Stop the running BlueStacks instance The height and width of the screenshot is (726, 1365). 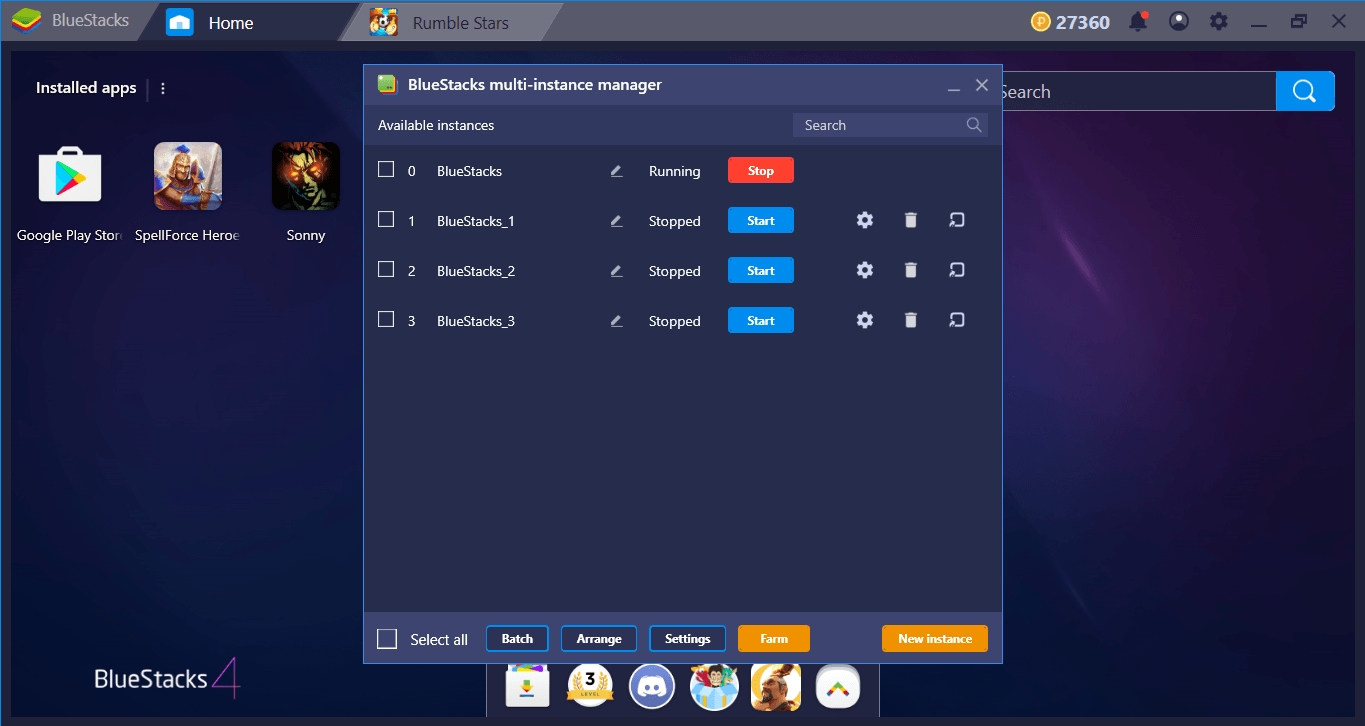point(761,171)
